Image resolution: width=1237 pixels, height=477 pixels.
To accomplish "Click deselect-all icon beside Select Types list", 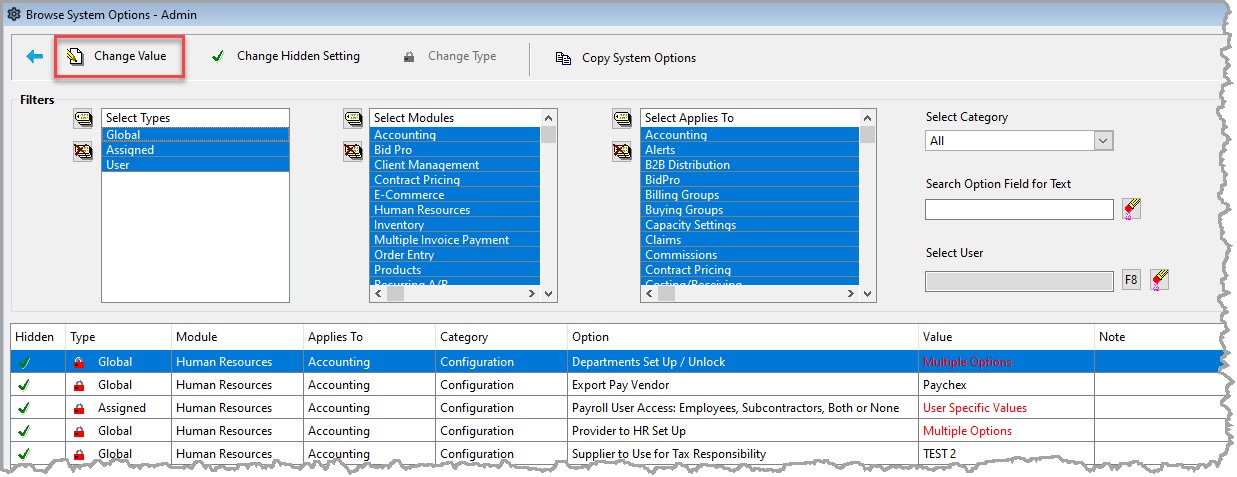I will coord(82,152).
